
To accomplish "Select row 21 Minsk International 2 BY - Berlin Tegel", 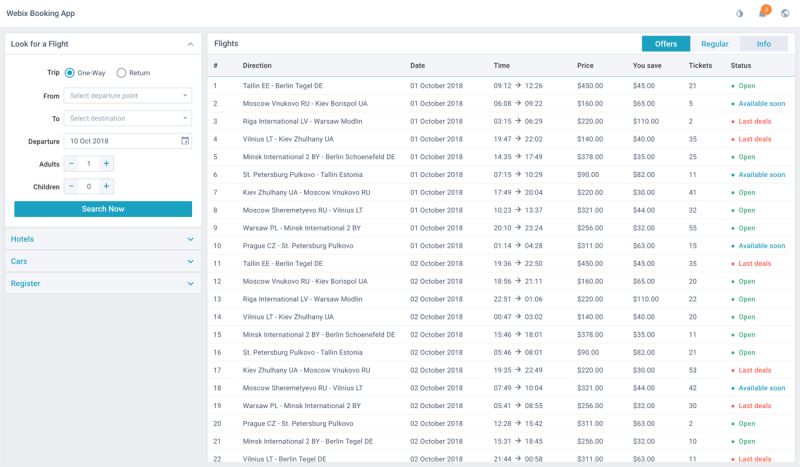I will [501, 441].
